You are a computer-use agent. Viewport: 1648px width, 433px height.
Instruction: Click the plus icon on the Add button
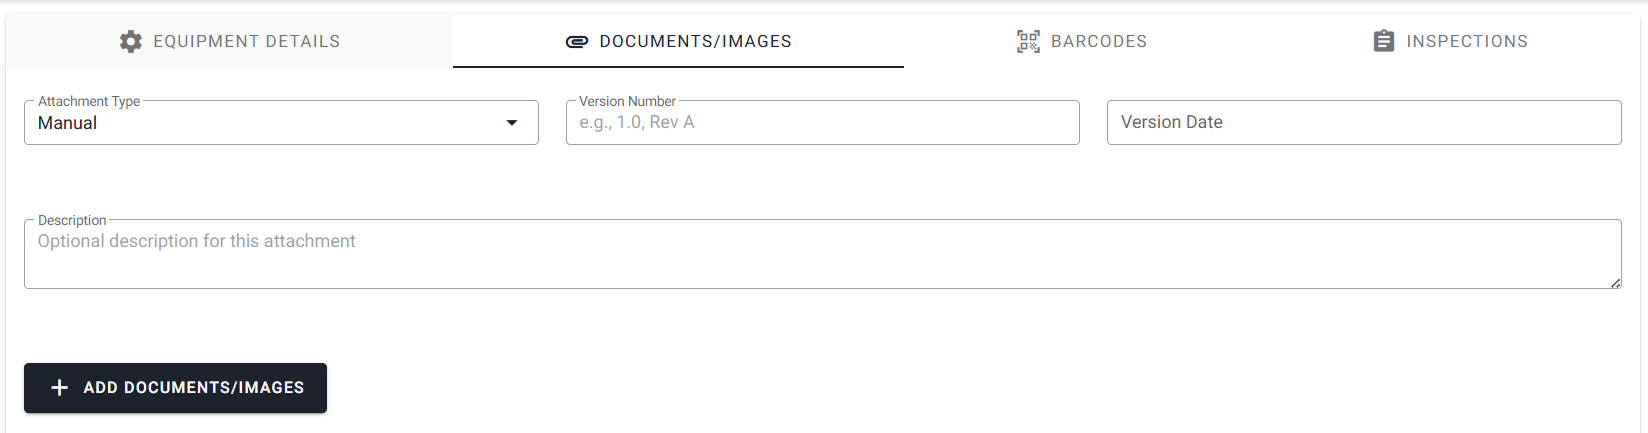coord(60,388)
